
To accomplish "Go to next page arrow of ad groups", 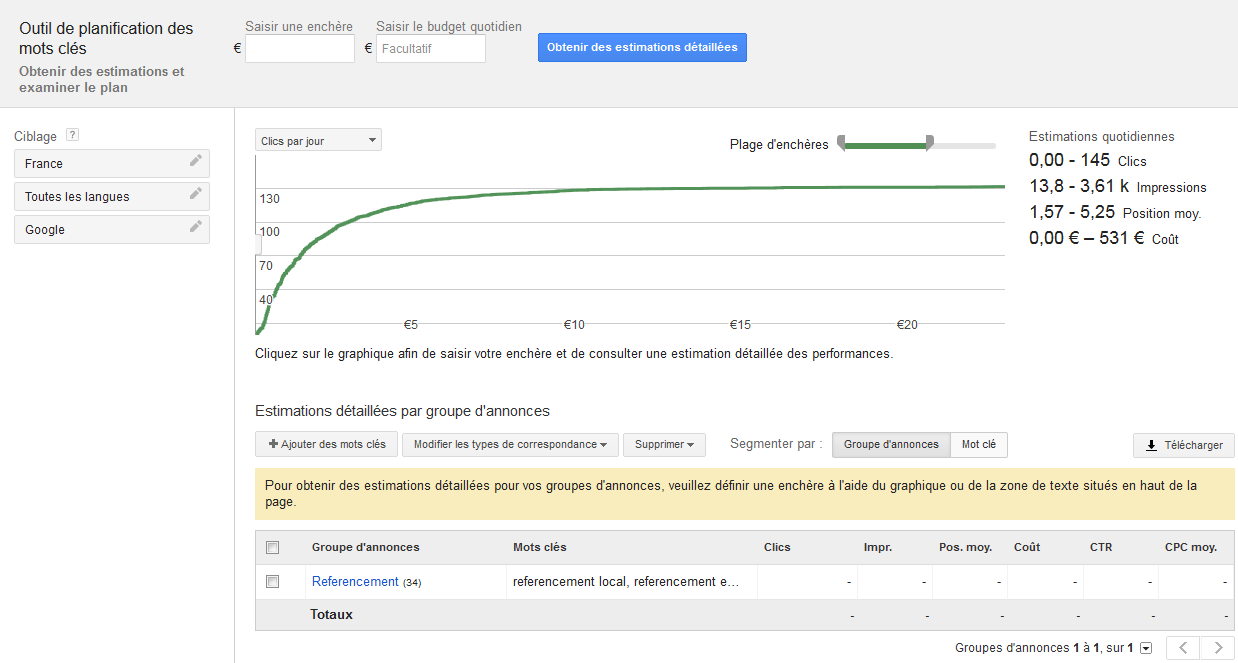I will pyautogui.click(x=1217, y=648).
